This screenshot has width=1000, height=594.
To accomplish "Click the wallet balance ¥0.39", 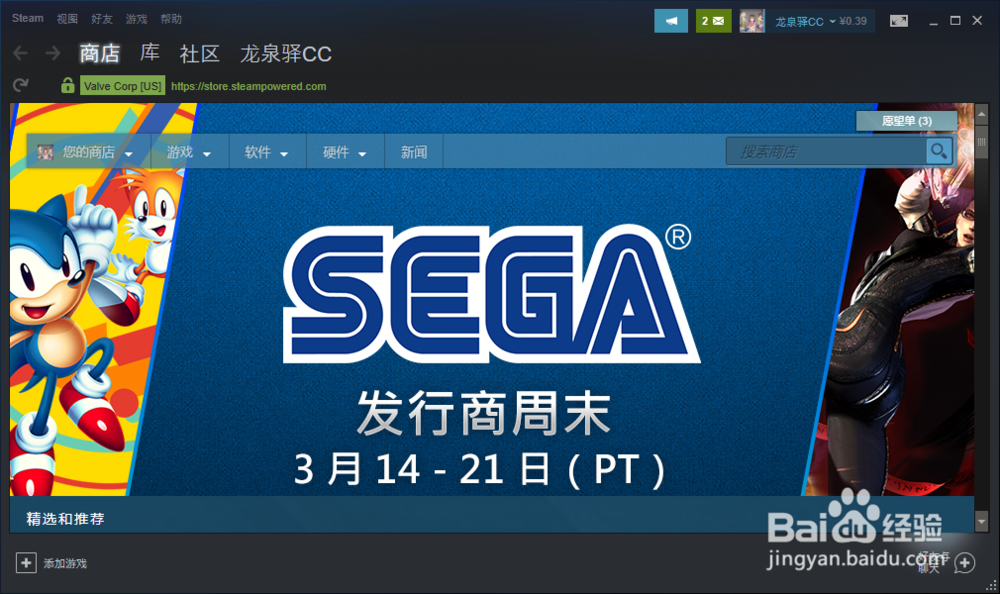I will (x=853, y=22).
